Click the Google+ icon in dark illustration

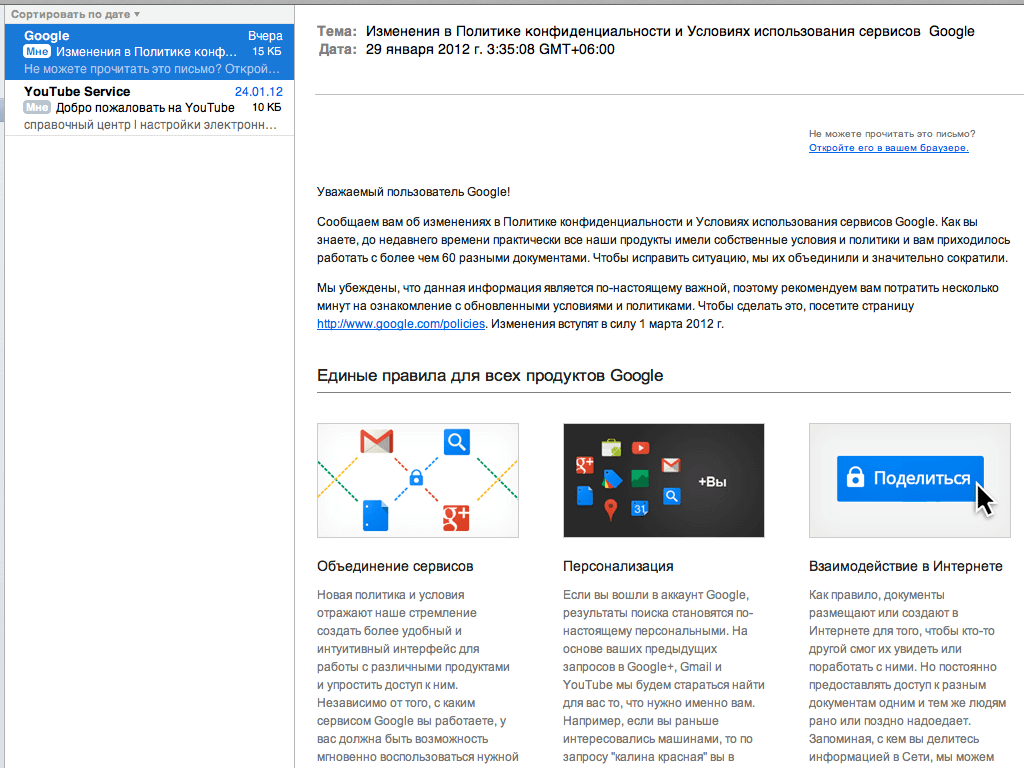point(584,465)
